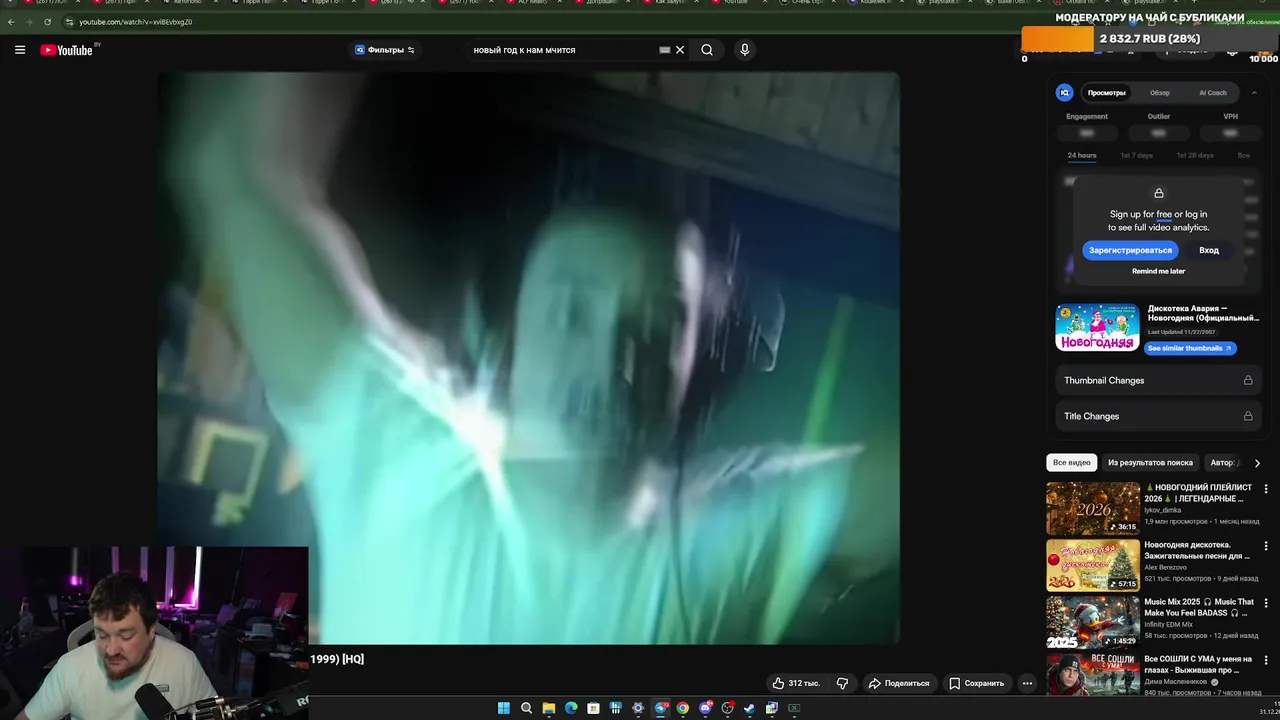This screenshot has width=1280, height=720.
Task: Open Microsoft Store from the taskbar
Action: coord(593,708)
